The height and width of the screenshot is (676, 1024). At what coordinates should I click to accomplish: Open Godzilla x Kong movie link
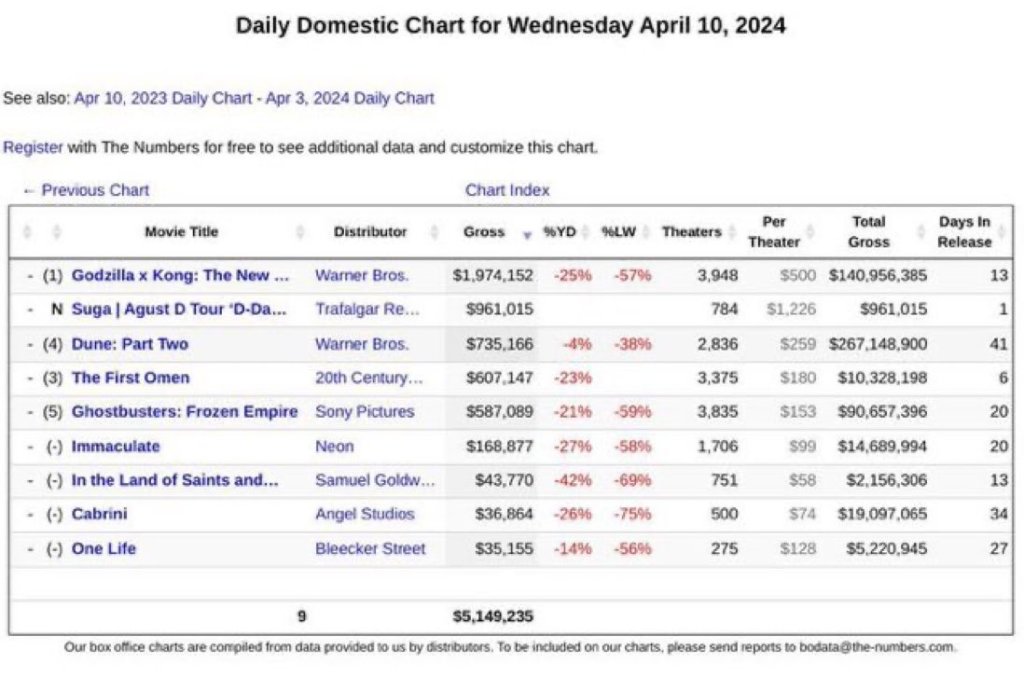[x=180, y=275]
